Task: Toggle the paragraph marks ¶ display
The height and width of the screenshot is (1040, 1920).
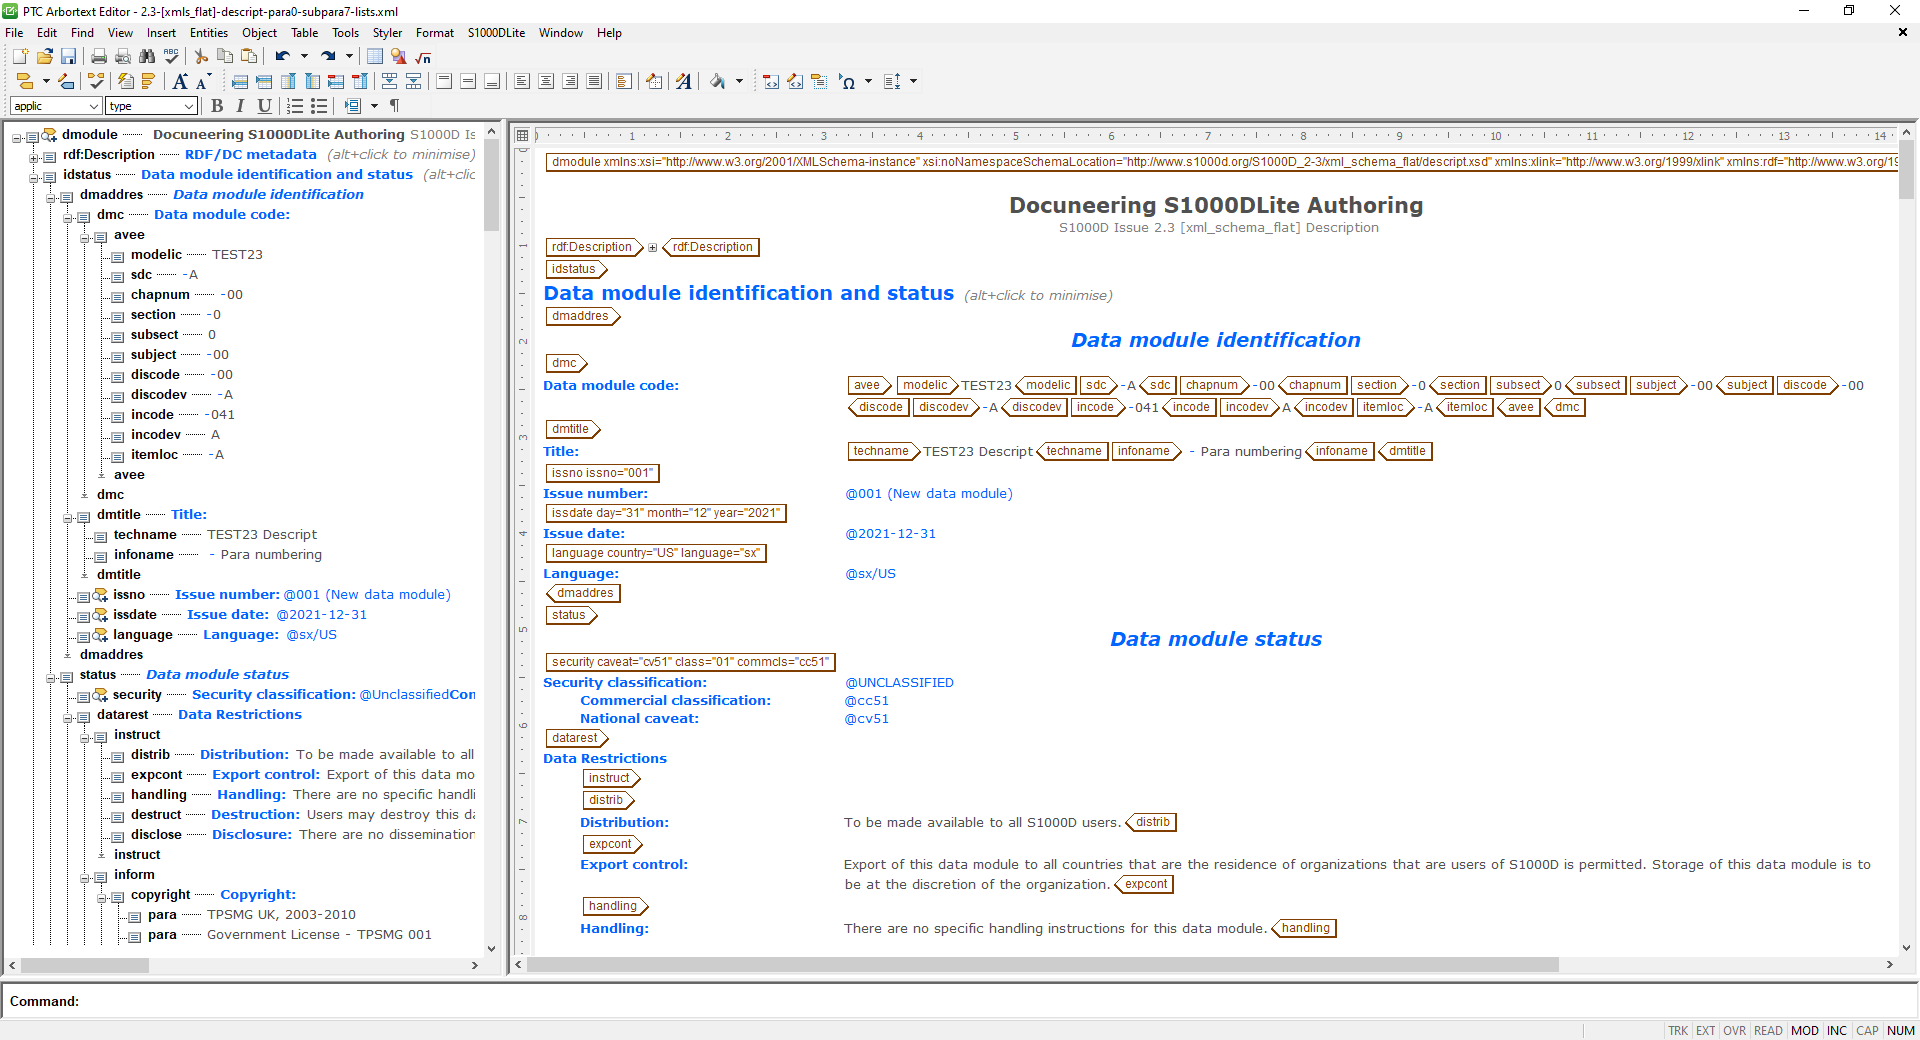Action: point(394,106)
